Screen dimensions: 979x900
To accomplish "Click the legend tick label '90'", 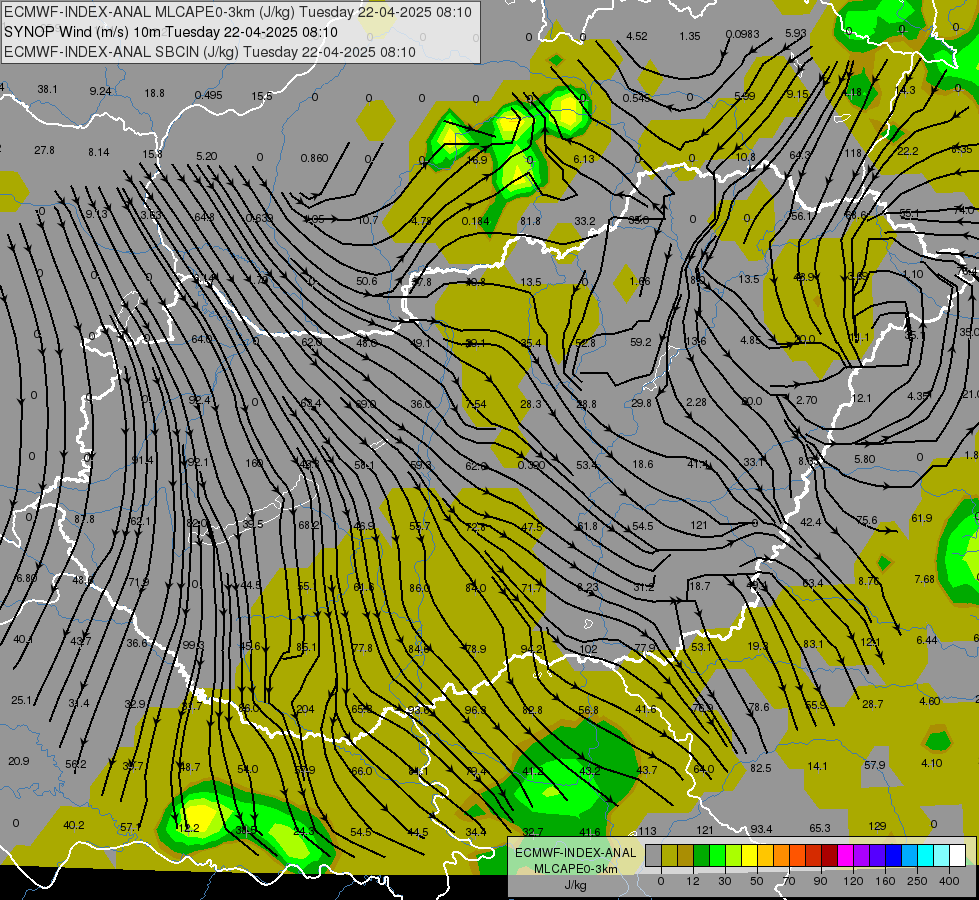I will (x=820, y=881).
